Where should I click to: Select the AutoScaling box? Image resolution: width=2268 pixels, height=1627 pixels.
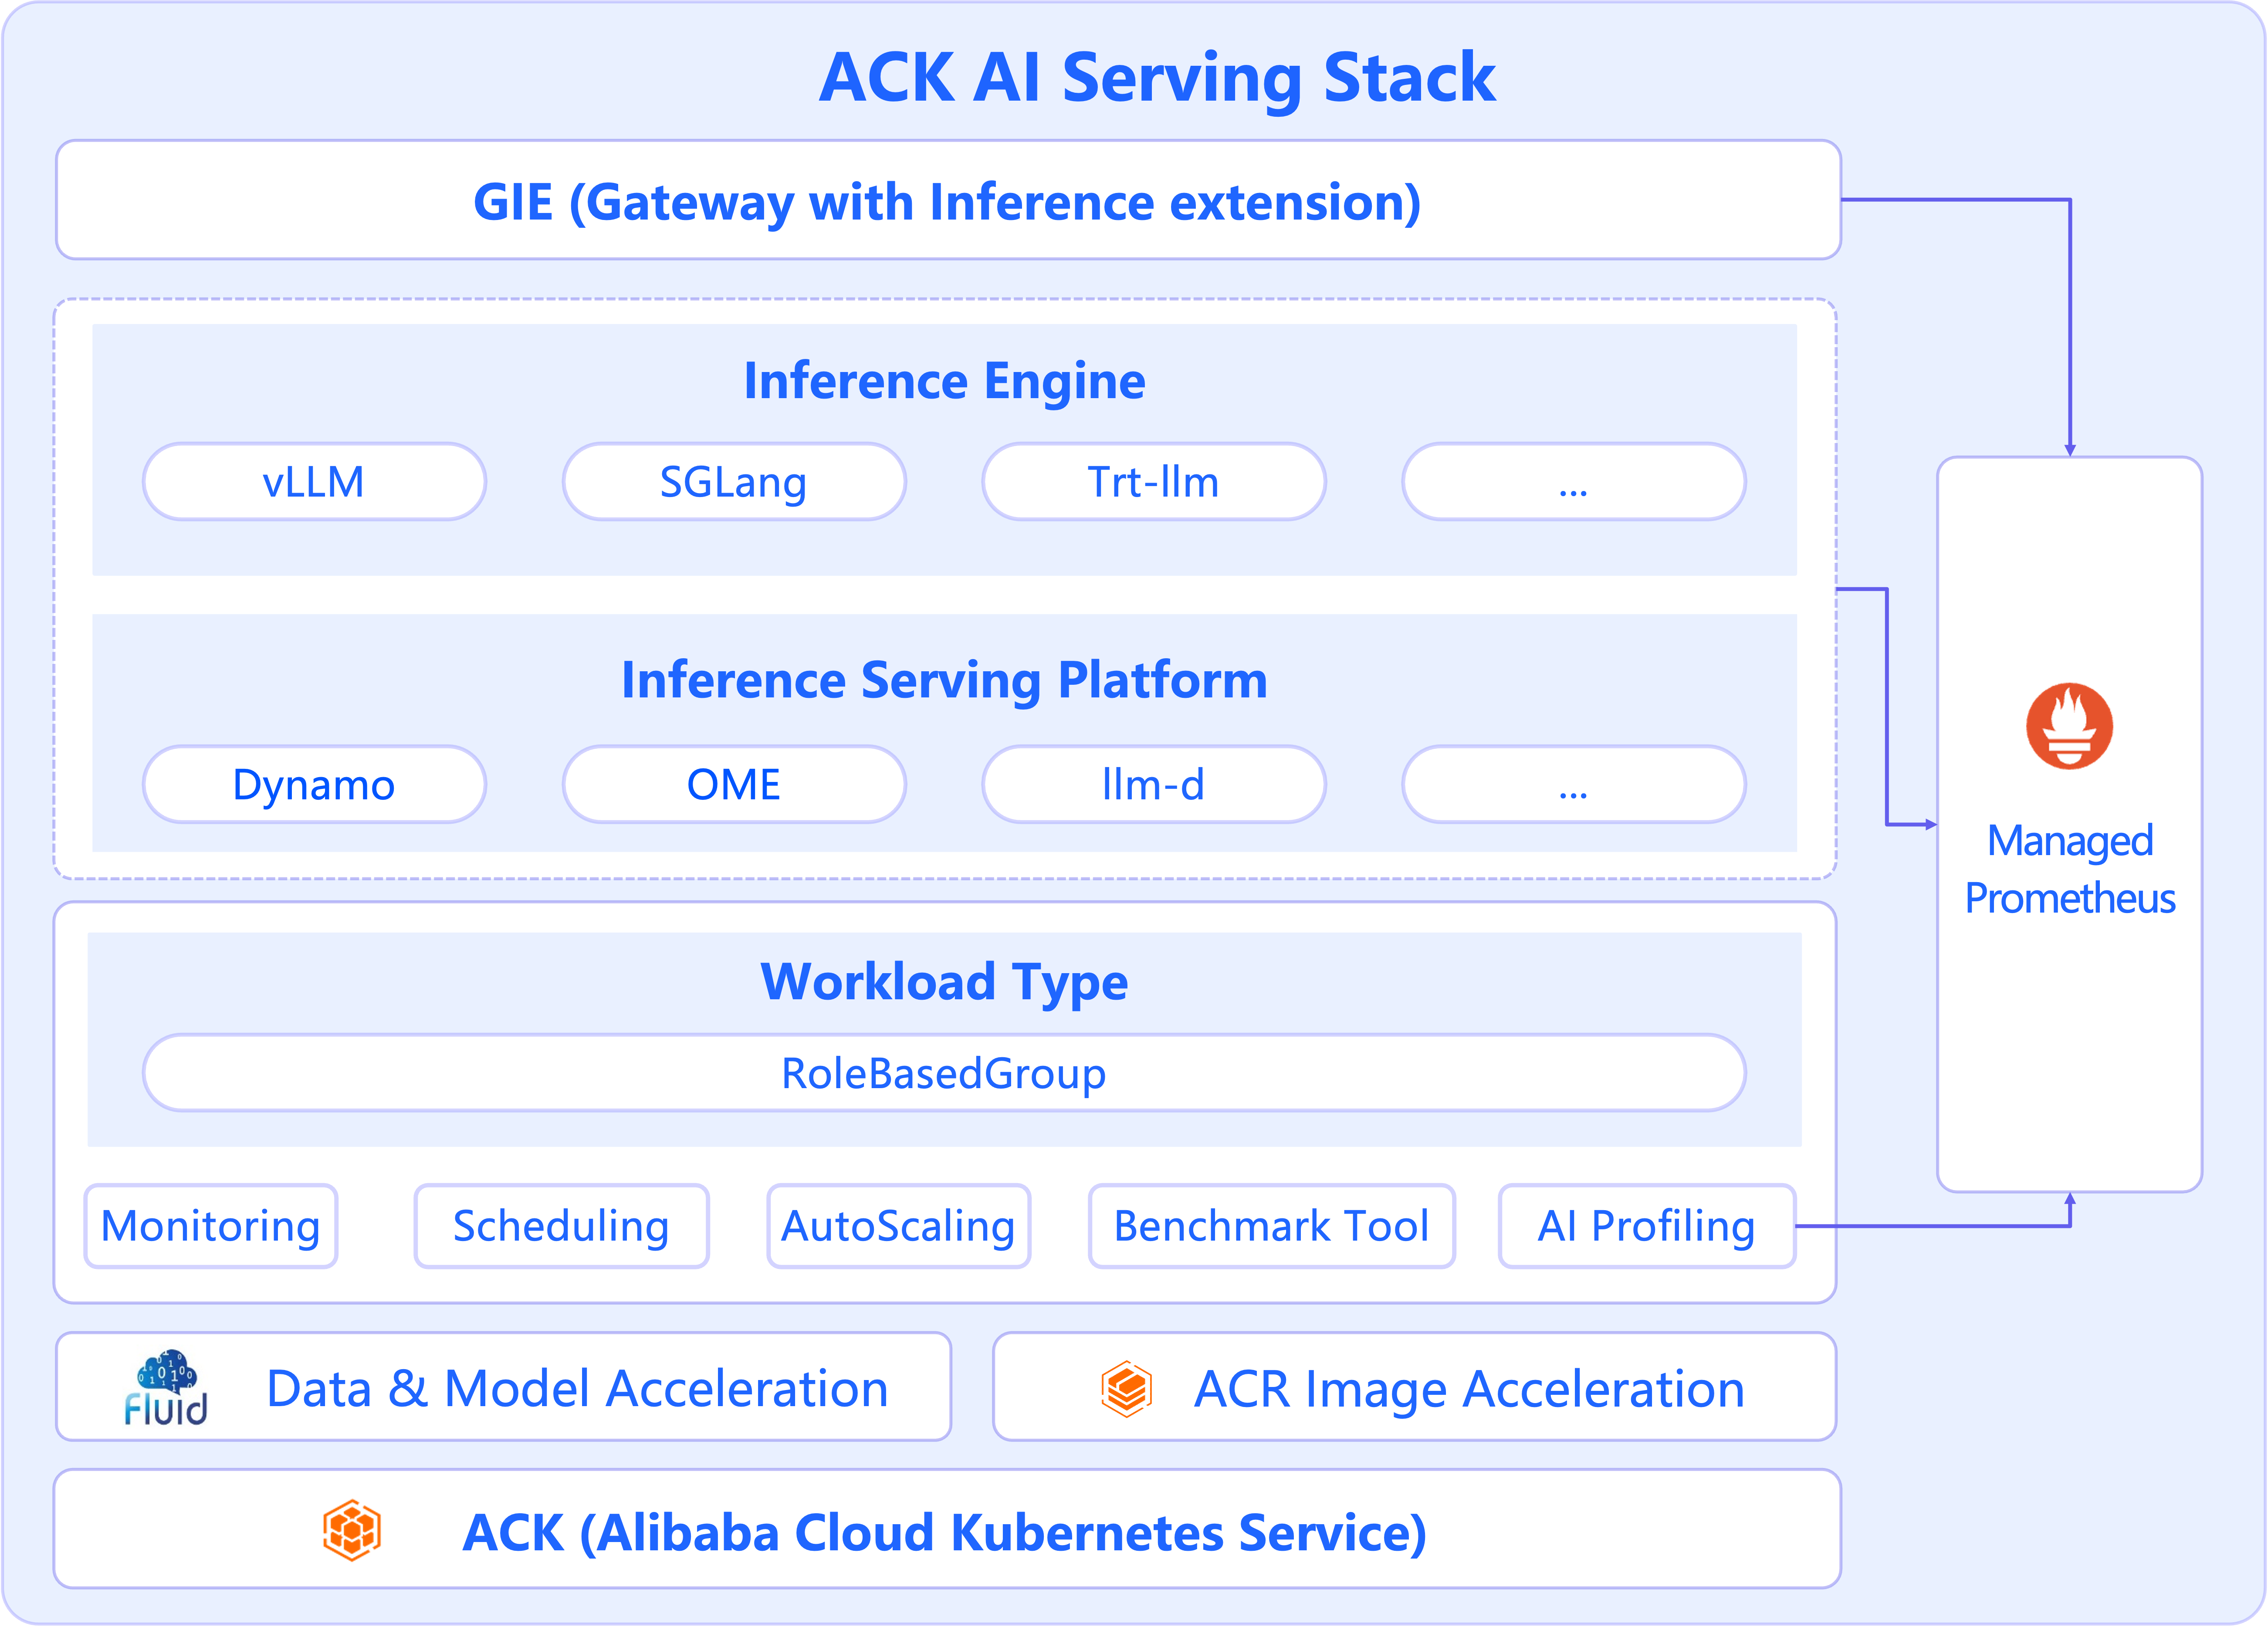[x=898, y=1226]
